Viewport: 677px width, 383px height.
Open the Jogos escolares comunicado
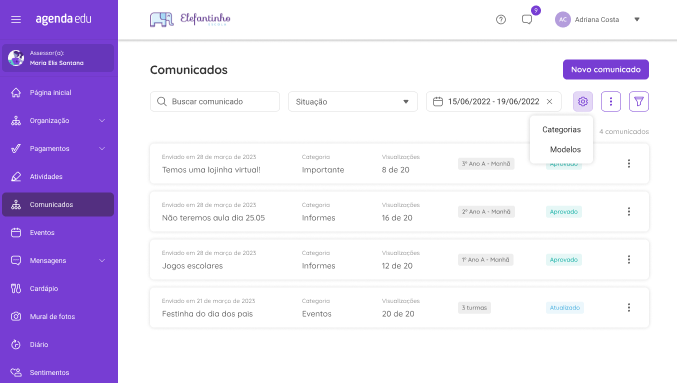[x=192, y=266]
